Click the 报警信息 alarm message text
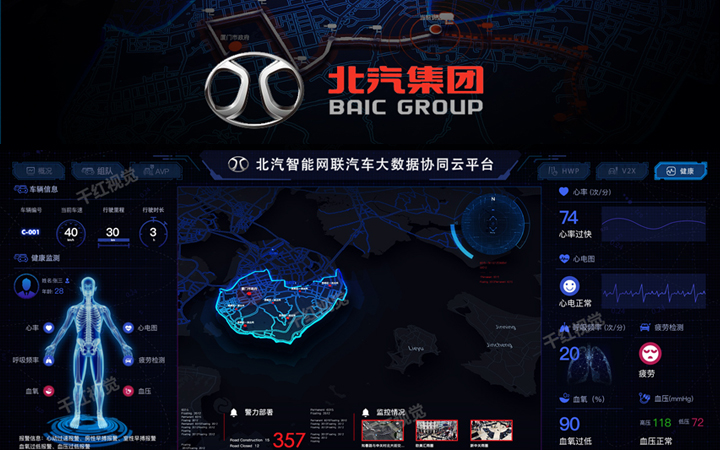 tap(87, 442)
